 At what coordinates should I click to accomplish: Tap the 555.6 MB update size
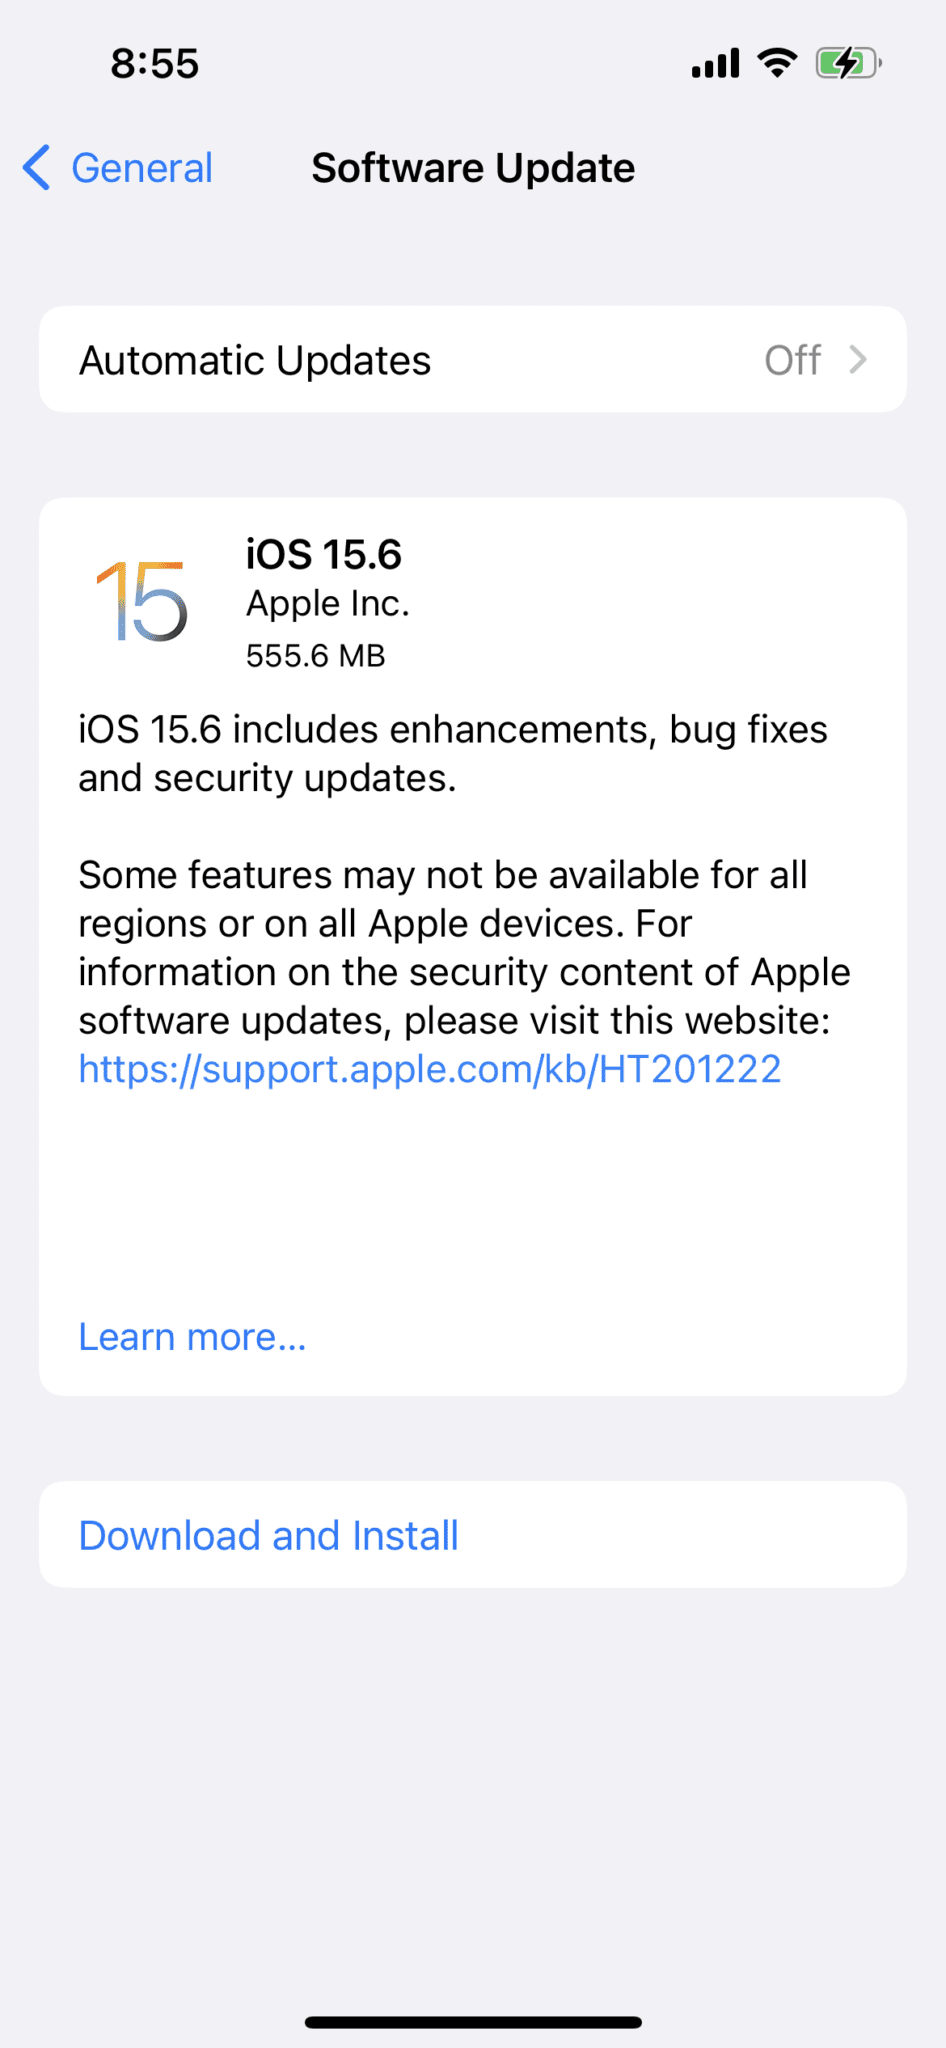click(x=316, y=655)
